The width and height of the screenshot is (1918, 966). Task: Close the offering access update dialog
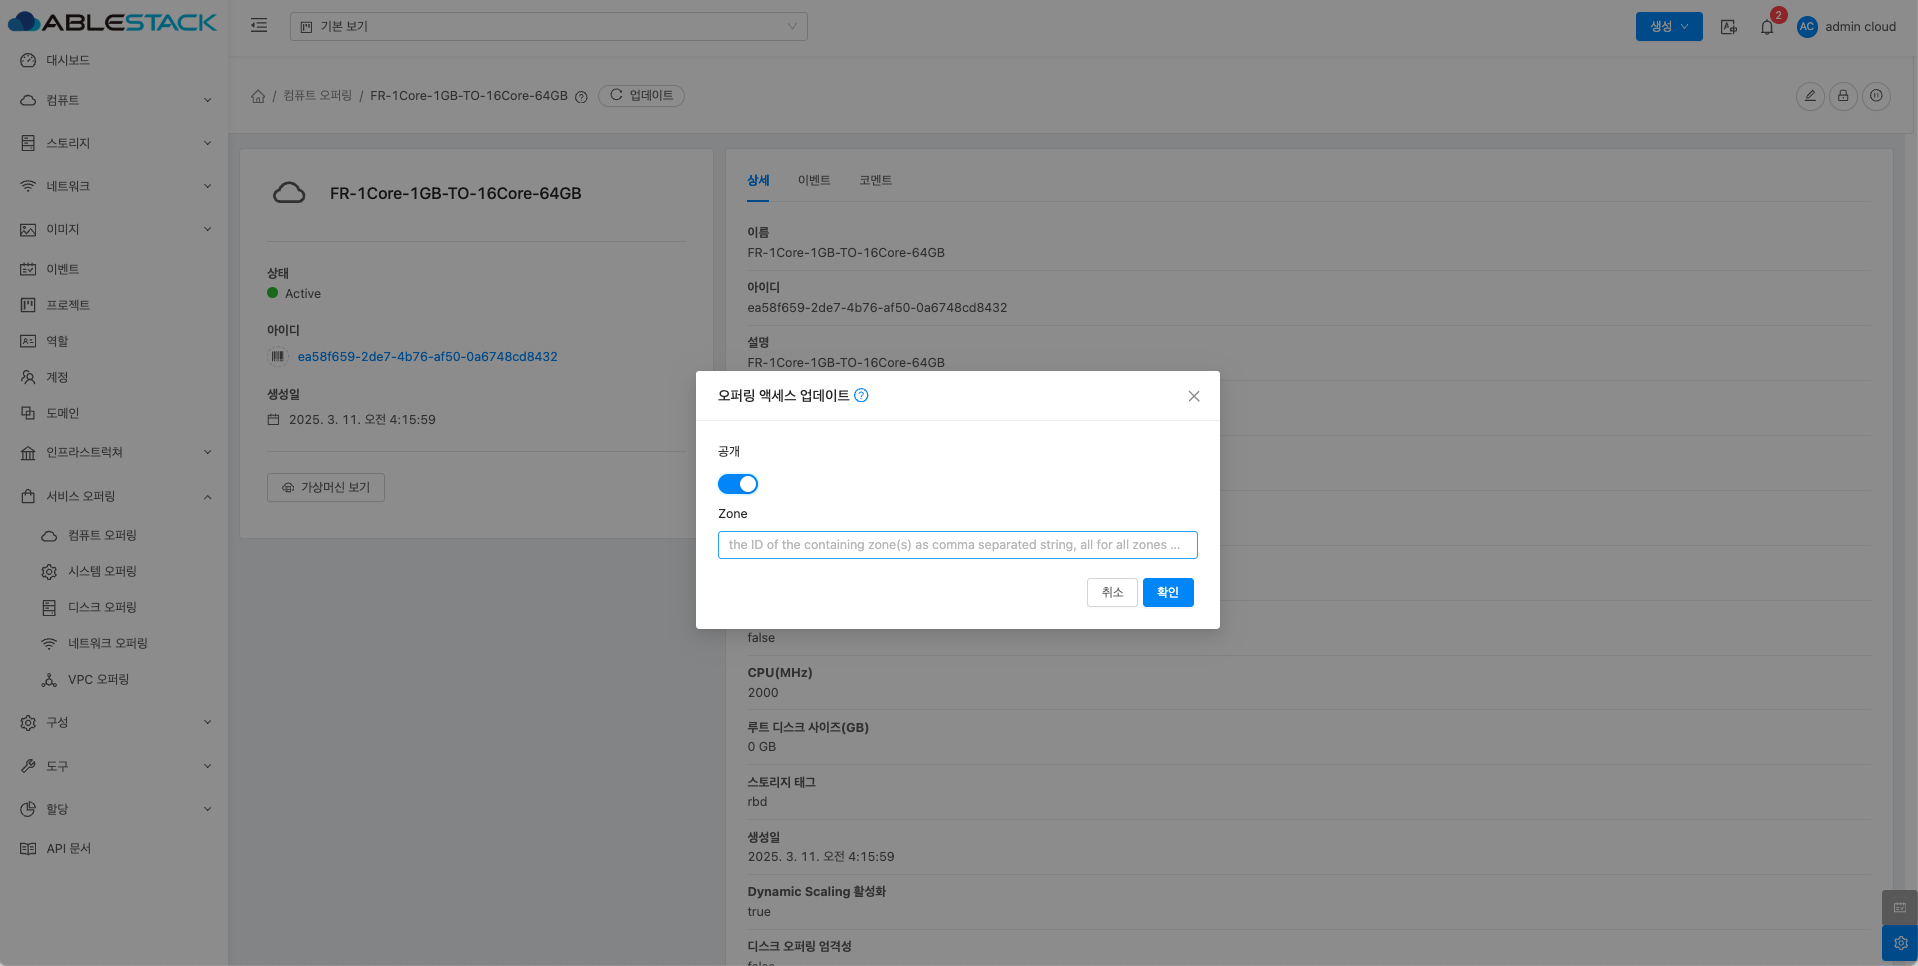pos(1193,396)
